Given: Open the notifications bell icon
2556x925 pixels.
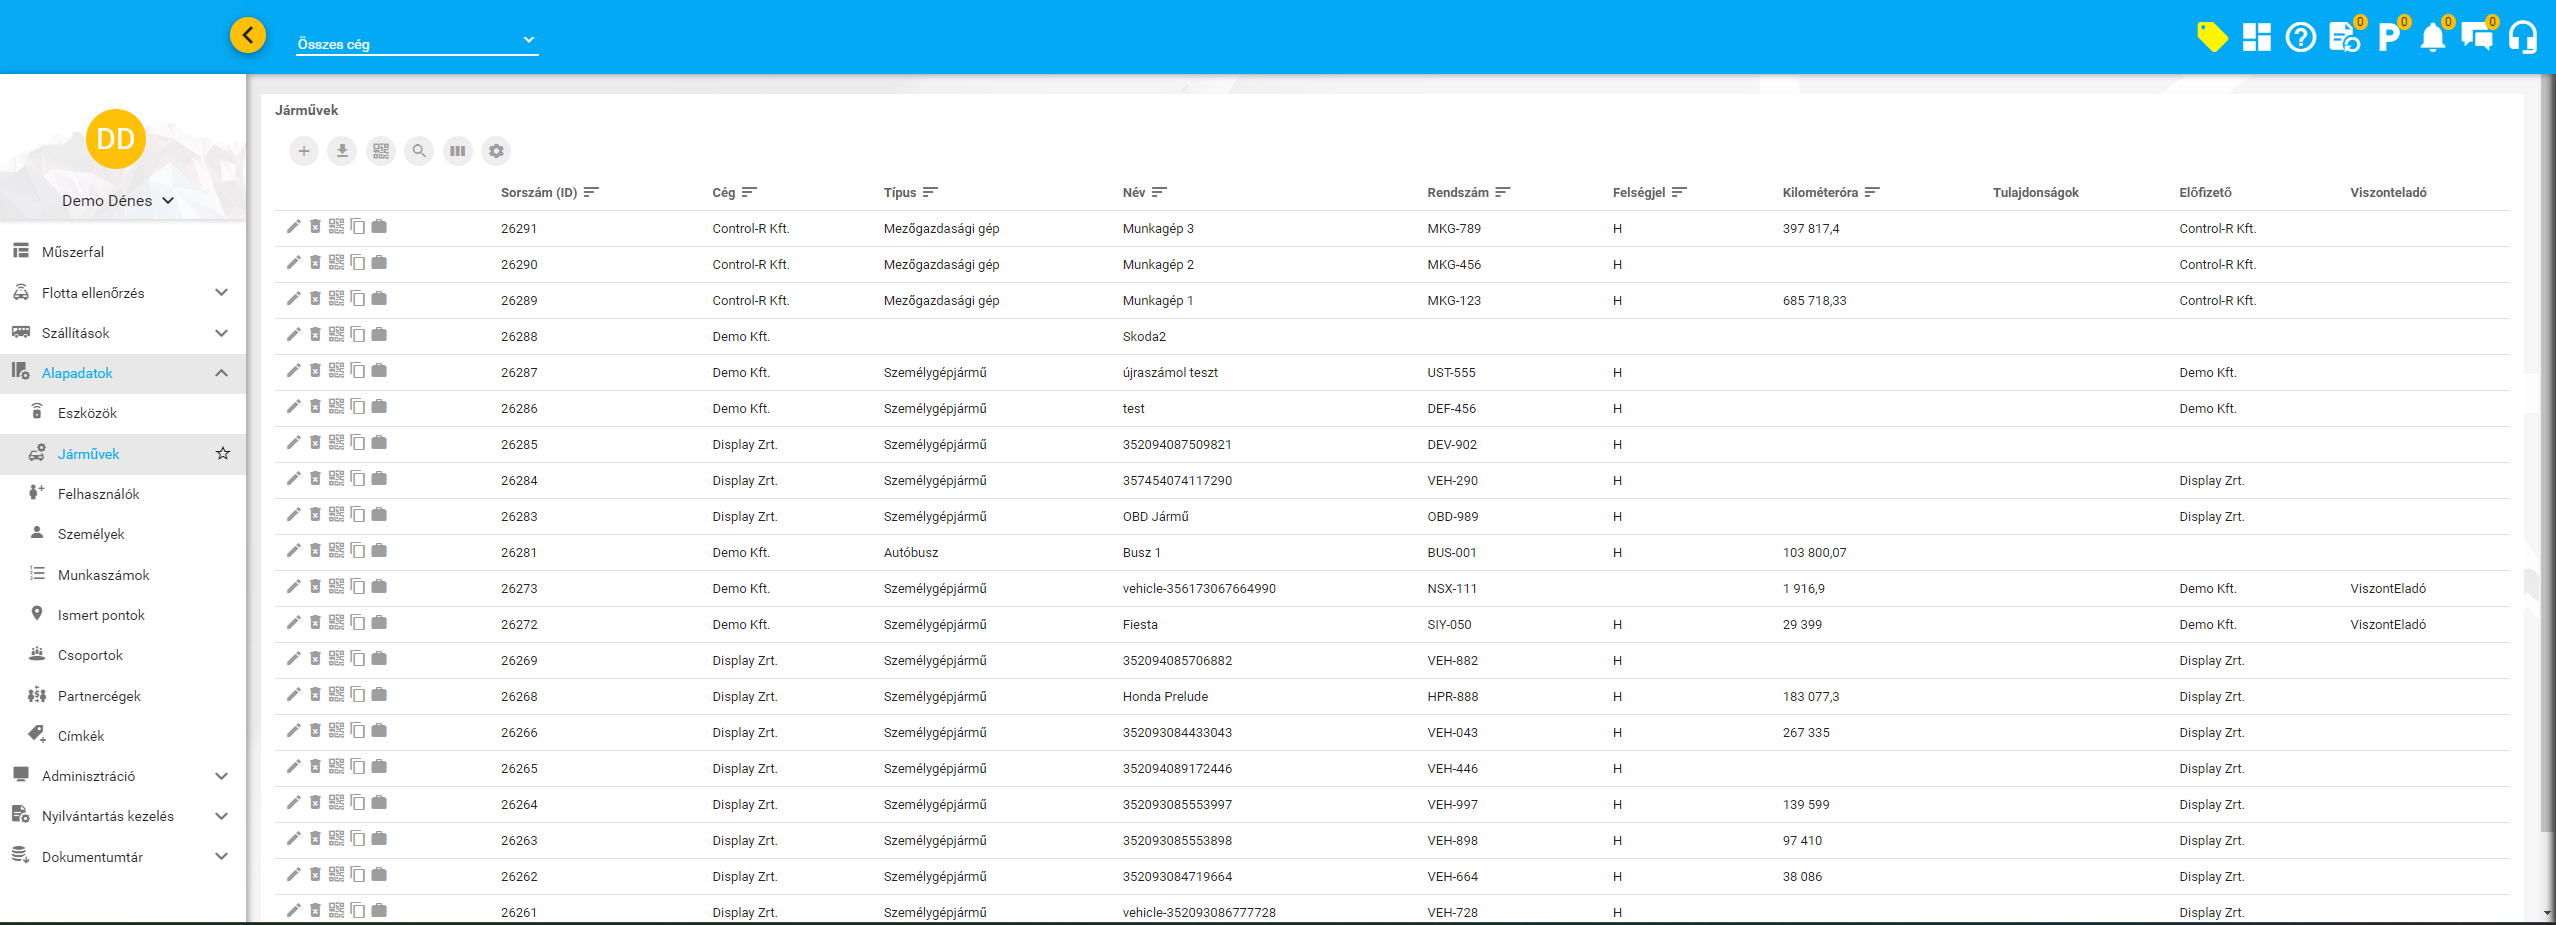Looking at the screenshot, I should coord(2432,38).
